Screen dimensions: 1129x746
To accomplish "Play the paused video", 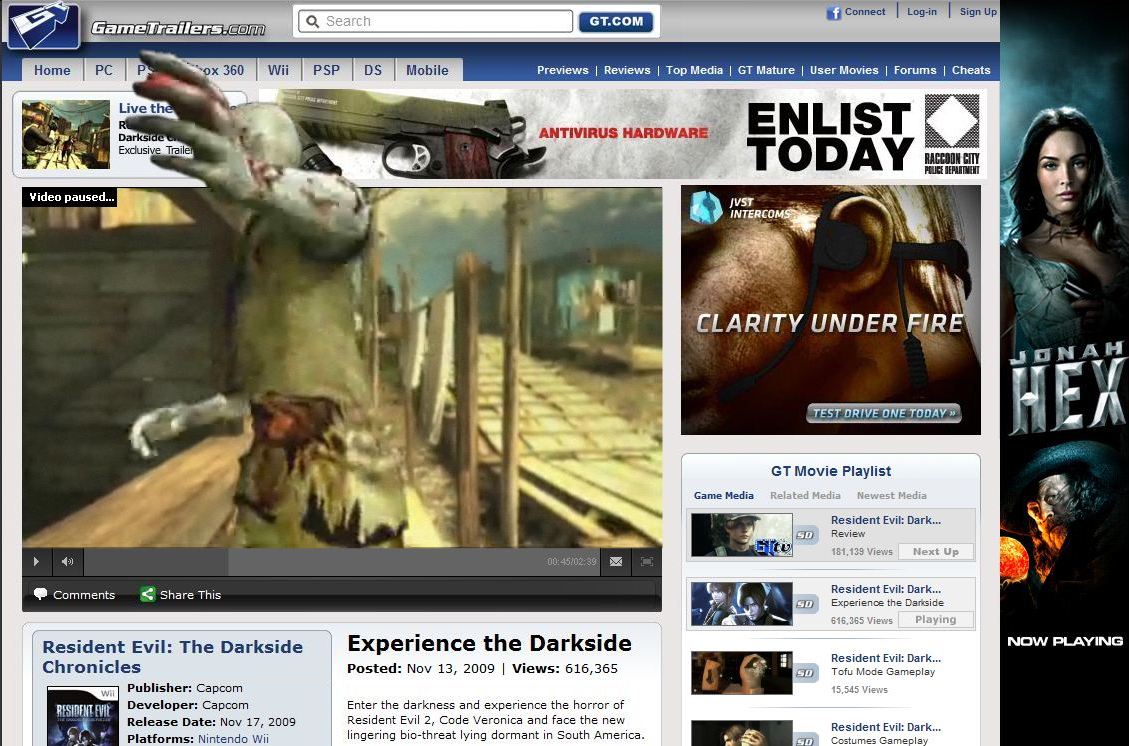I will pos(36,562).
